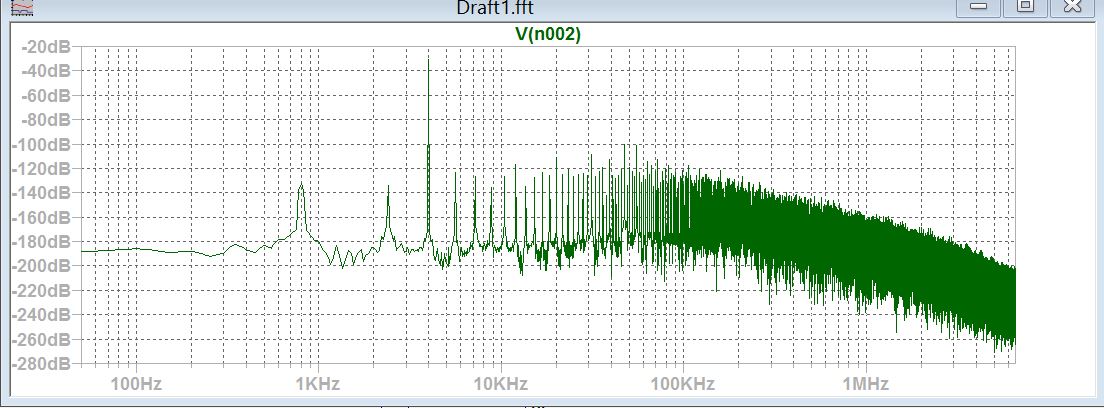Click the -160dB axis label
The image size is (1104, 408).
click(x=41, y=218)
